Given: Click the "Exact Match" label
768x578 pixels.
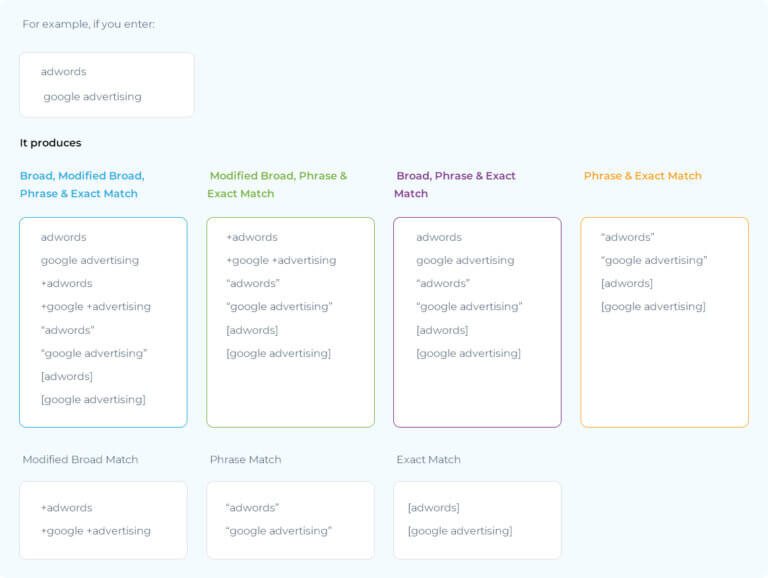Looking at the screenshot, I should [x=428, y=460].
